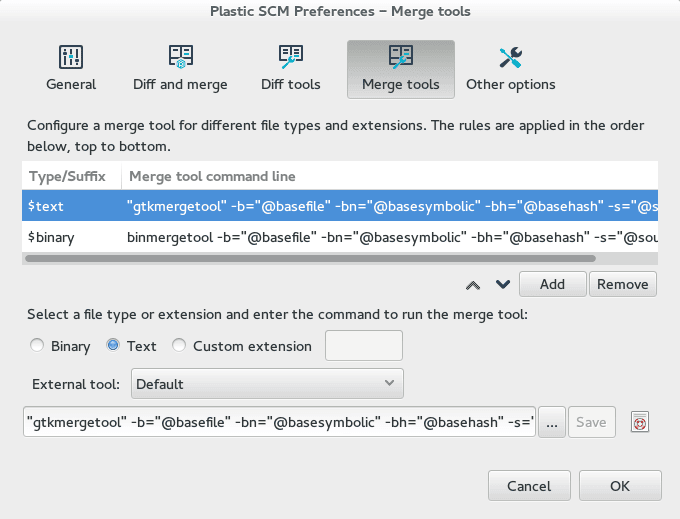Switch to the Diff tools section
The width and height of the screenshot is (680, 519).
291,69
